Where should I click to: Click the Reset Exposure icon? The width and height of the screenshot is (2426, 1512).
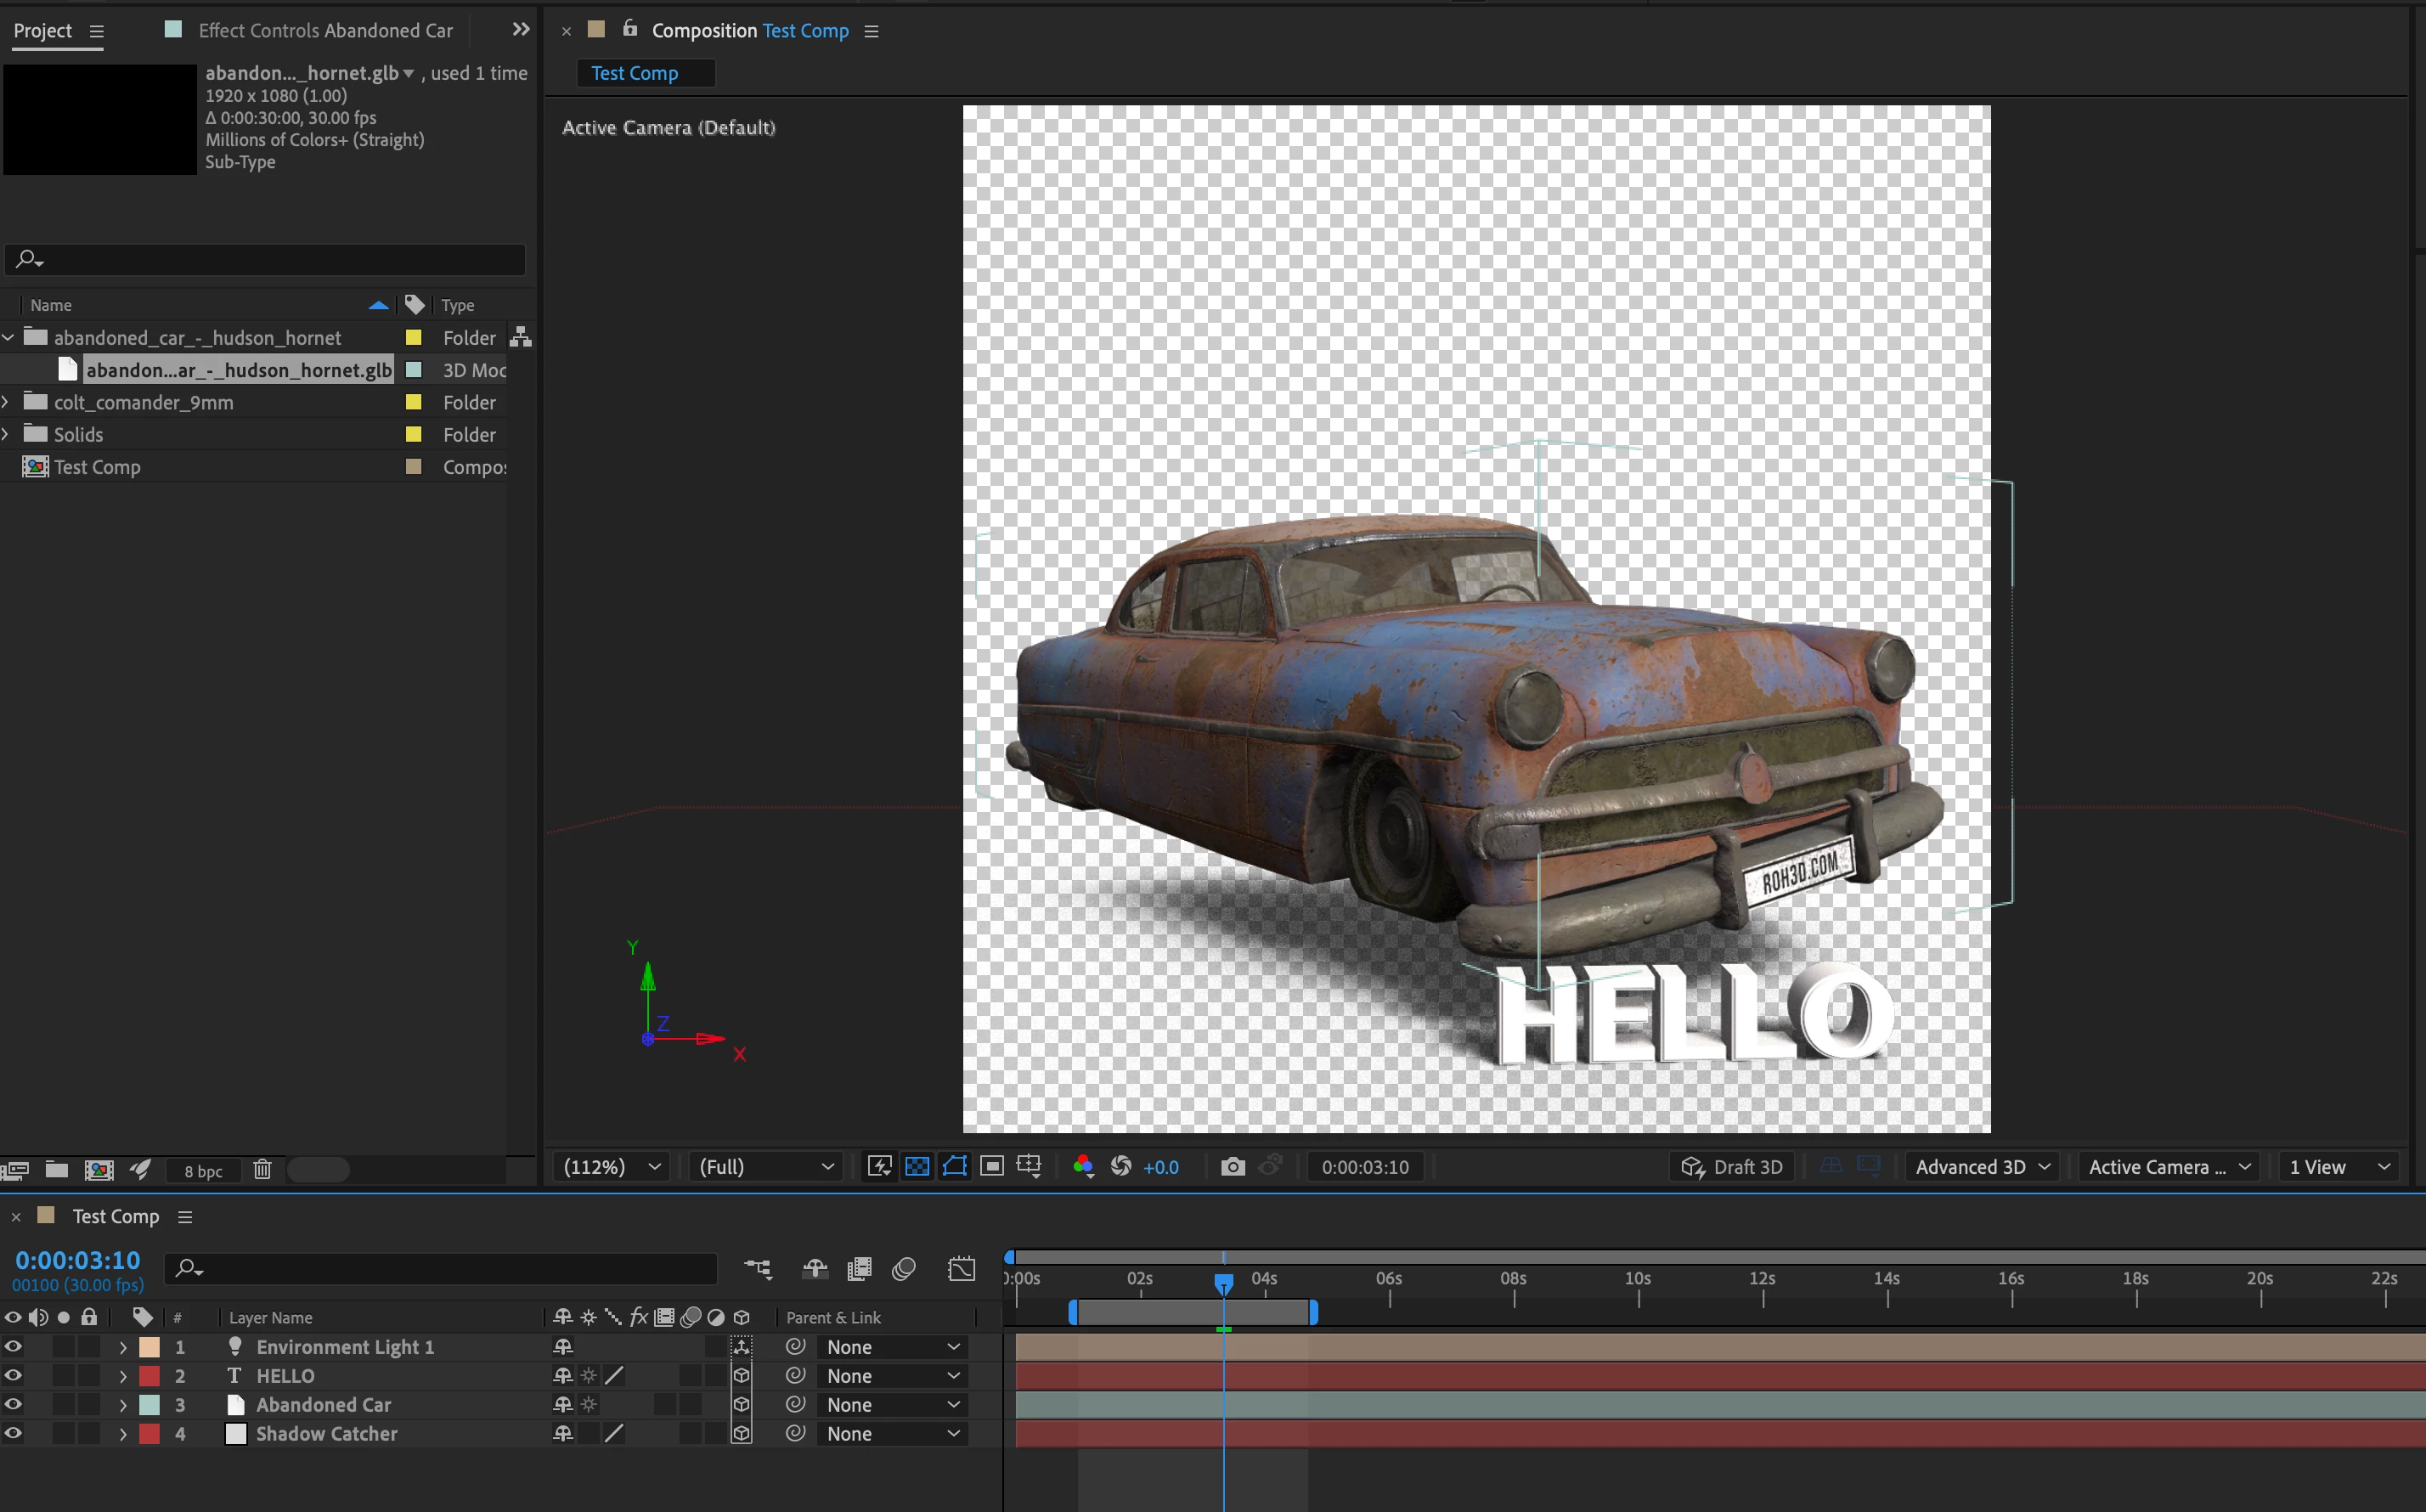point(1121,1166)
